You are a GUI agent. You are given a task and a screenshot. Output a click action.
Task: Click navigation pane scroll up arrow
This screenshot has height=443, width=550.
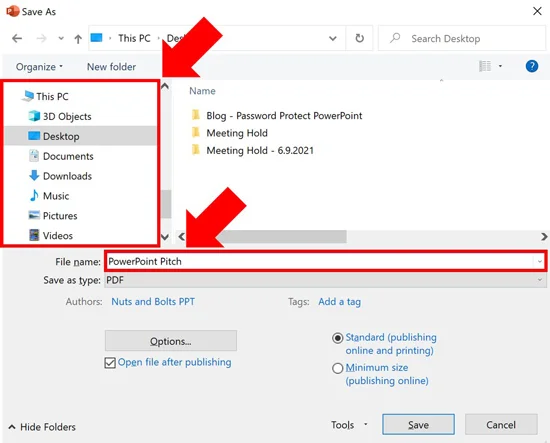165,86
